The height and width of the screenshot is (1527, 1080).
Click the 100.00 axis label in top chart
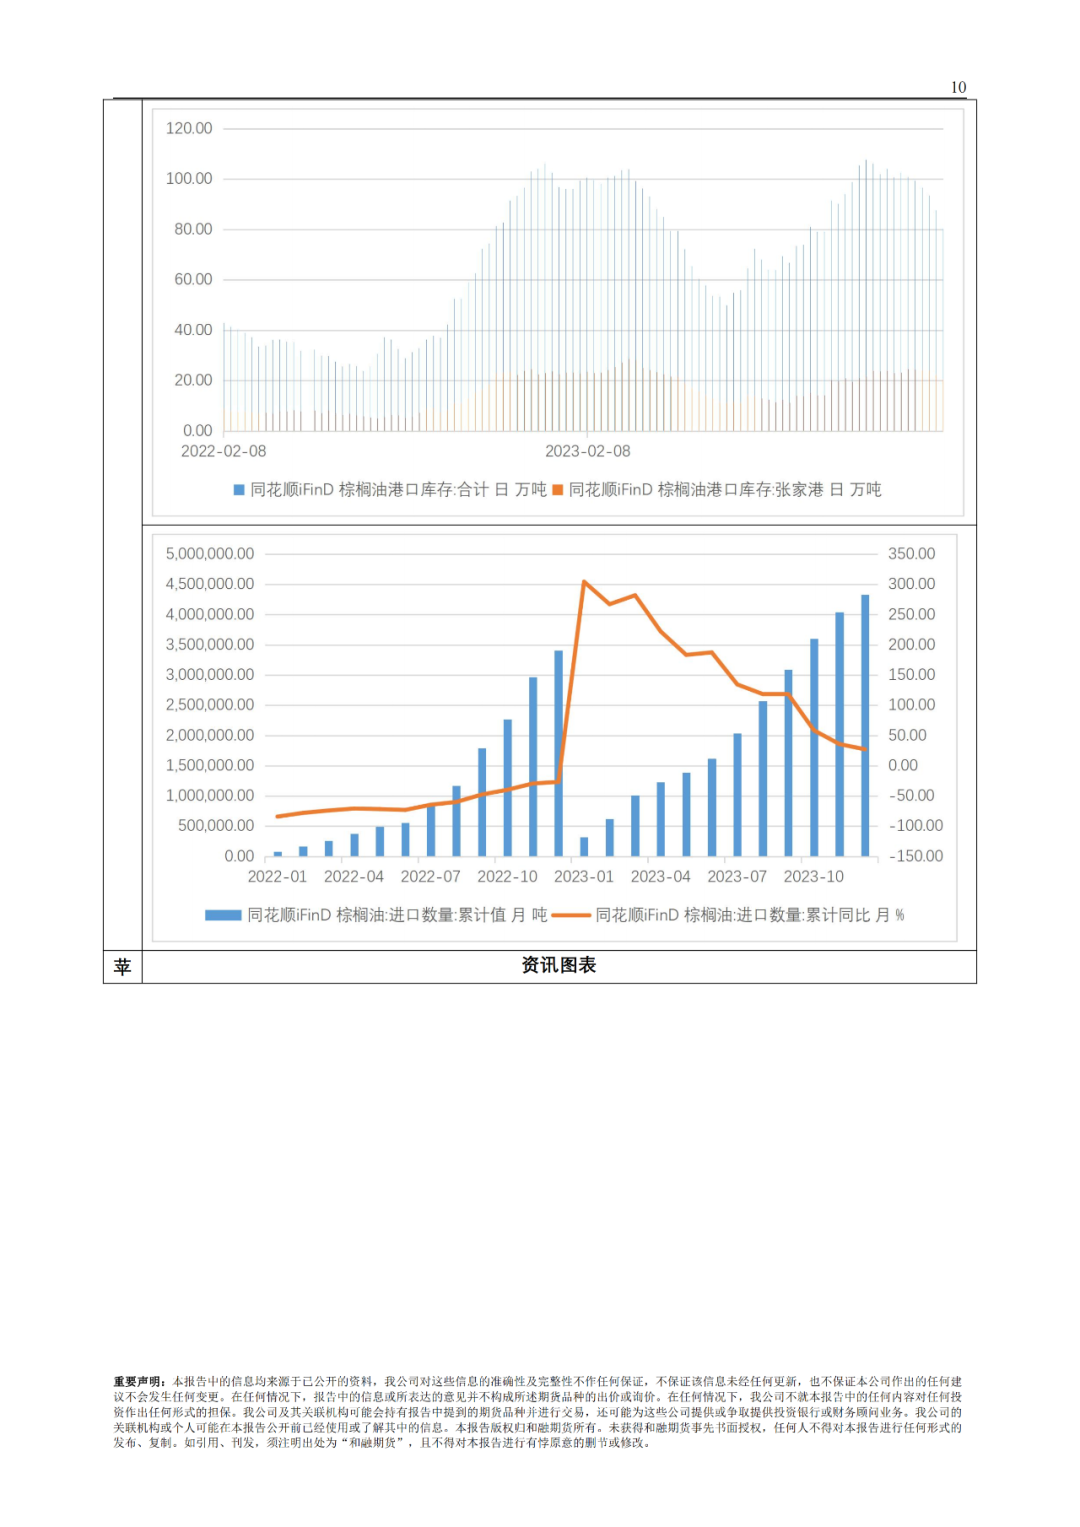point(189,178)
